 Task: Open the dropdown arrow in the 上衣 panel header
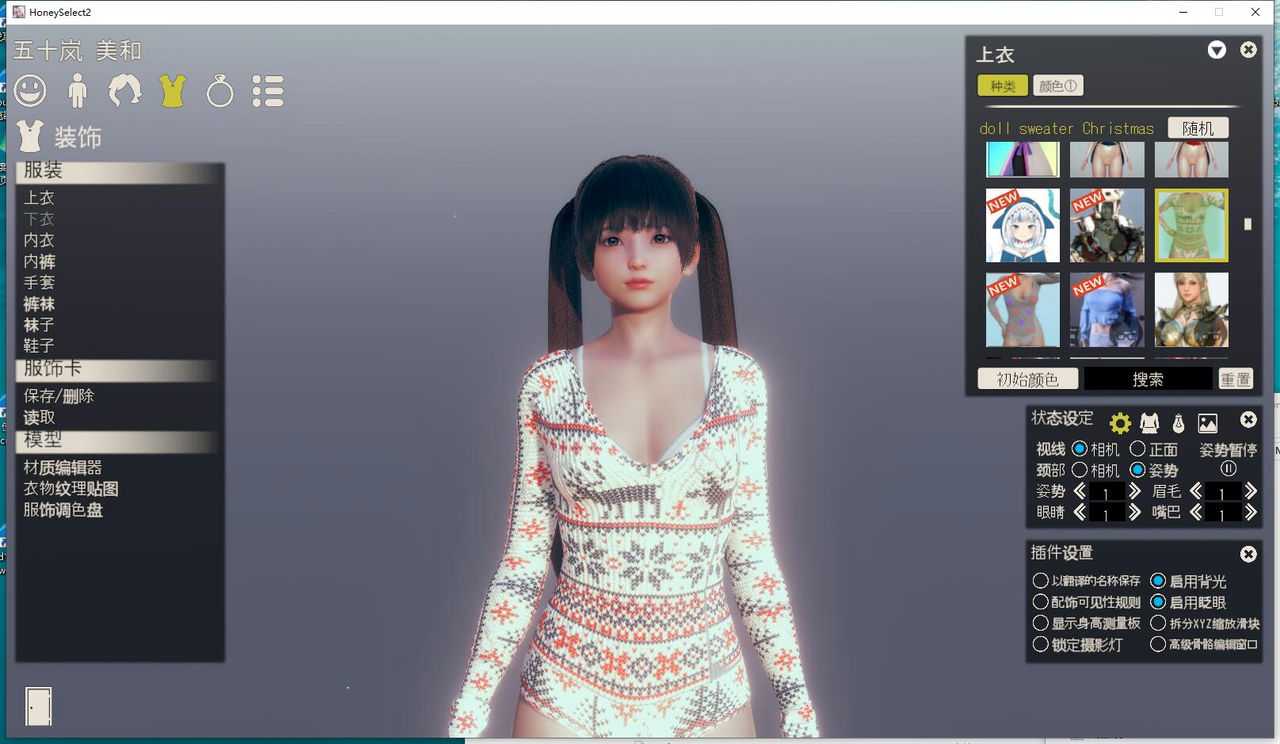[1216, 49]
